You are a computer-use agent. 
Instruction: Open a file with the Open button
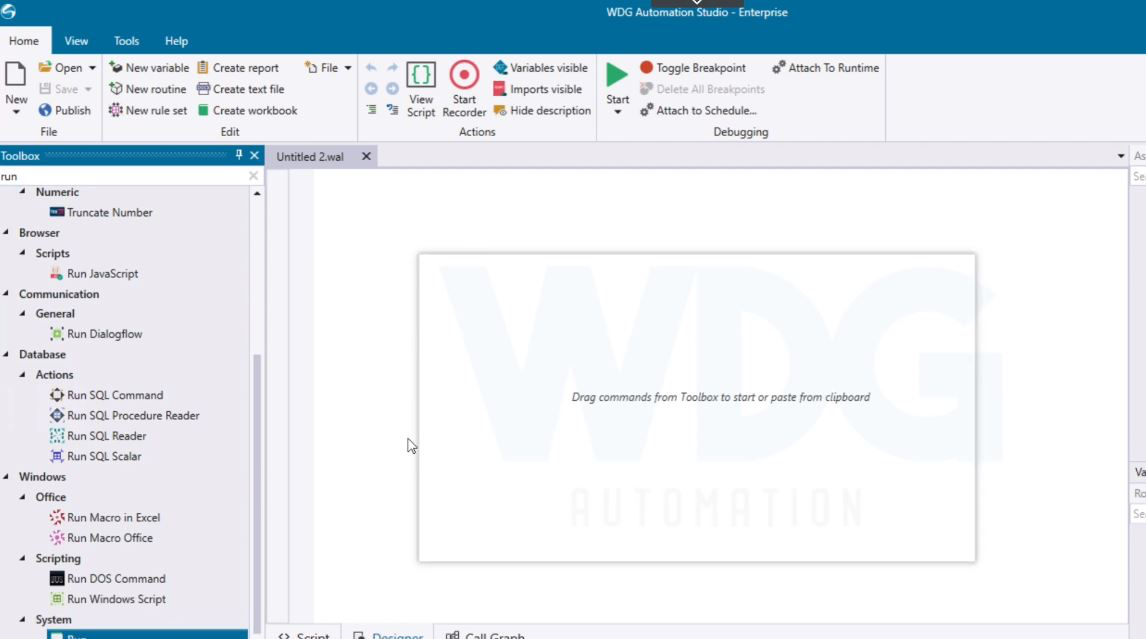tap(61, 67)
